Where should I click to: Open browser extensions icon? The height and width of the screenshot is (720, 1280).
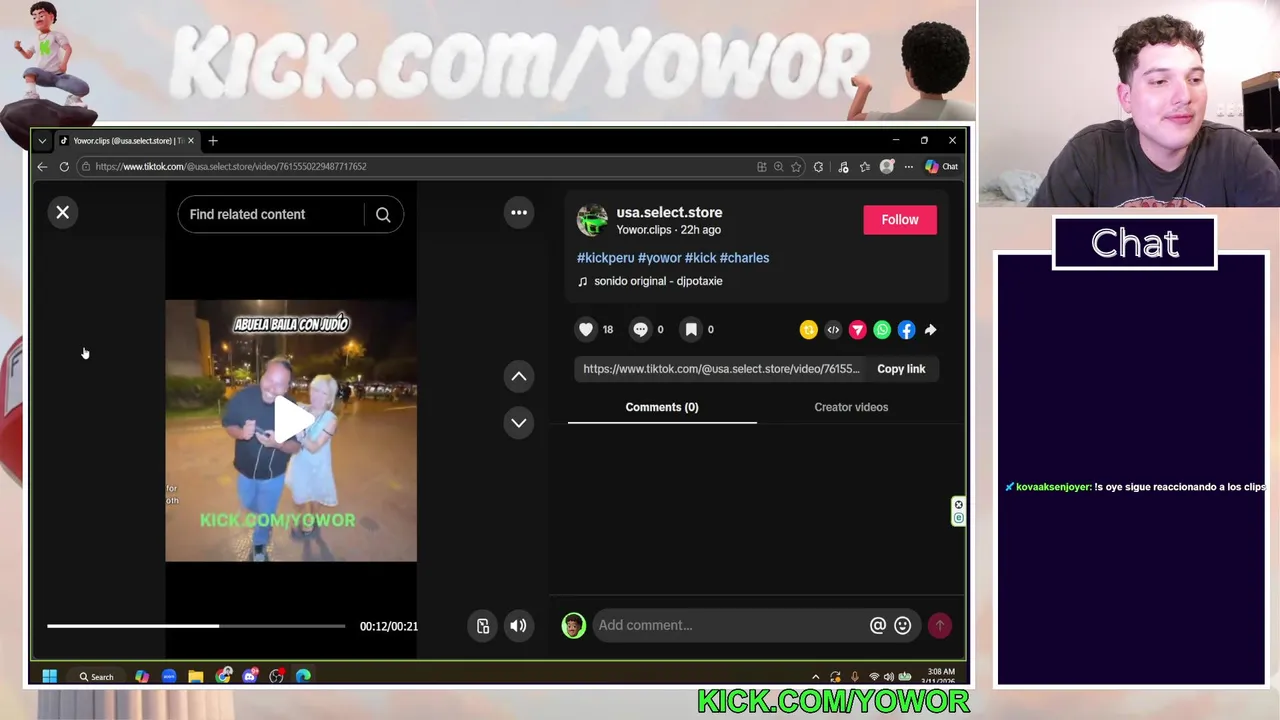819,167
